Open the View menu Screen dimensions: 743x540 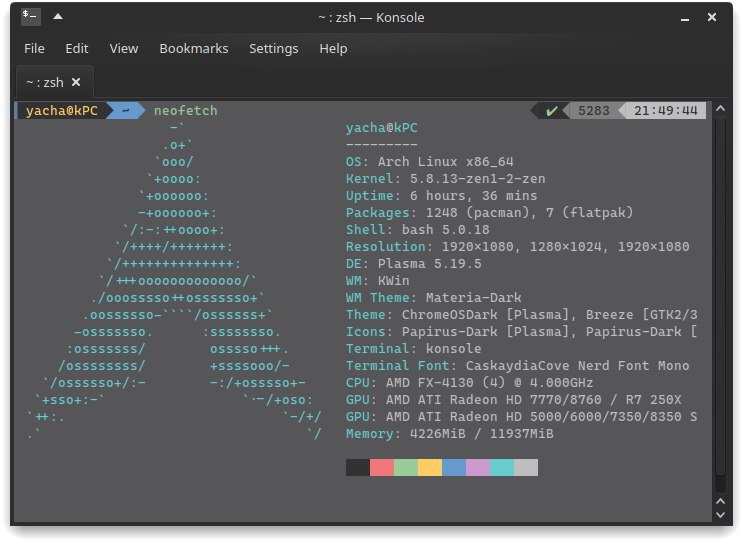pyautogui.click(x=124, y=49)
